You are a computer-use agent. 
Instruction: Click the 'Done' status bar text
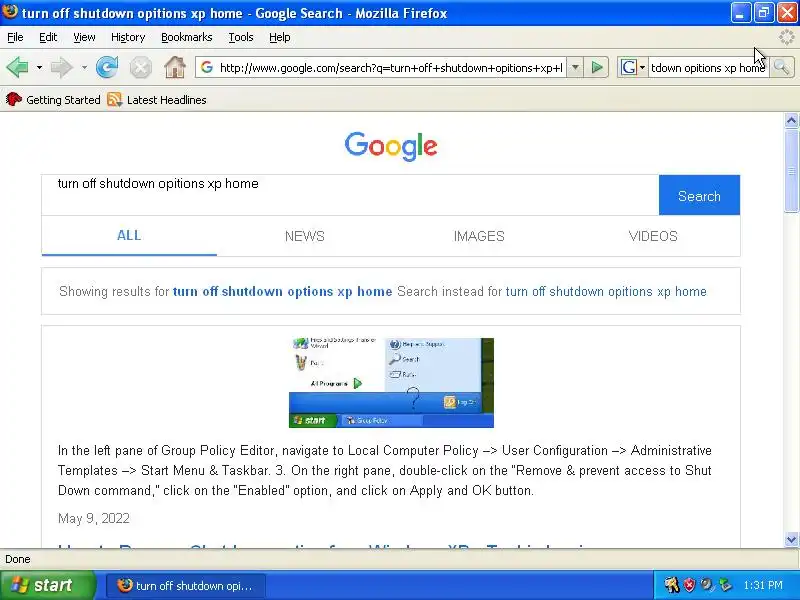(18, 559)
